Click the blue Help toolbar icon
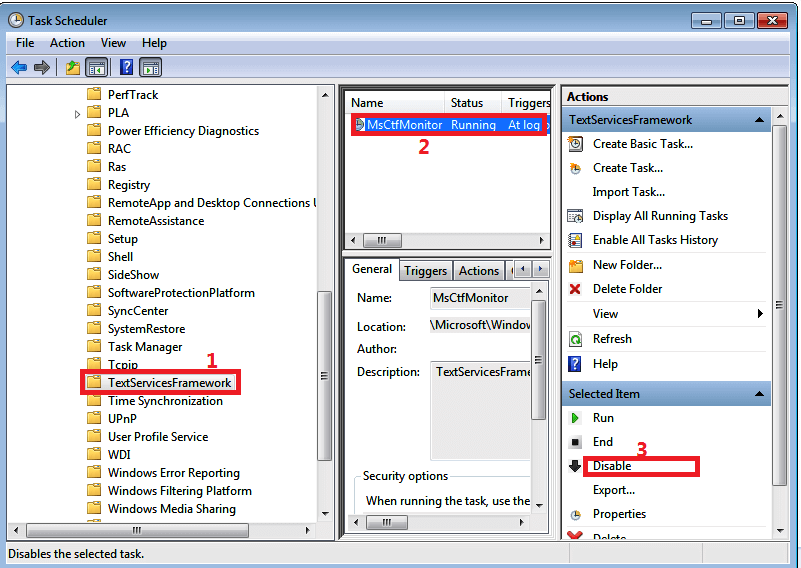Image resolution: width=801 pixels, height=568 pixels. click(126, 67)
